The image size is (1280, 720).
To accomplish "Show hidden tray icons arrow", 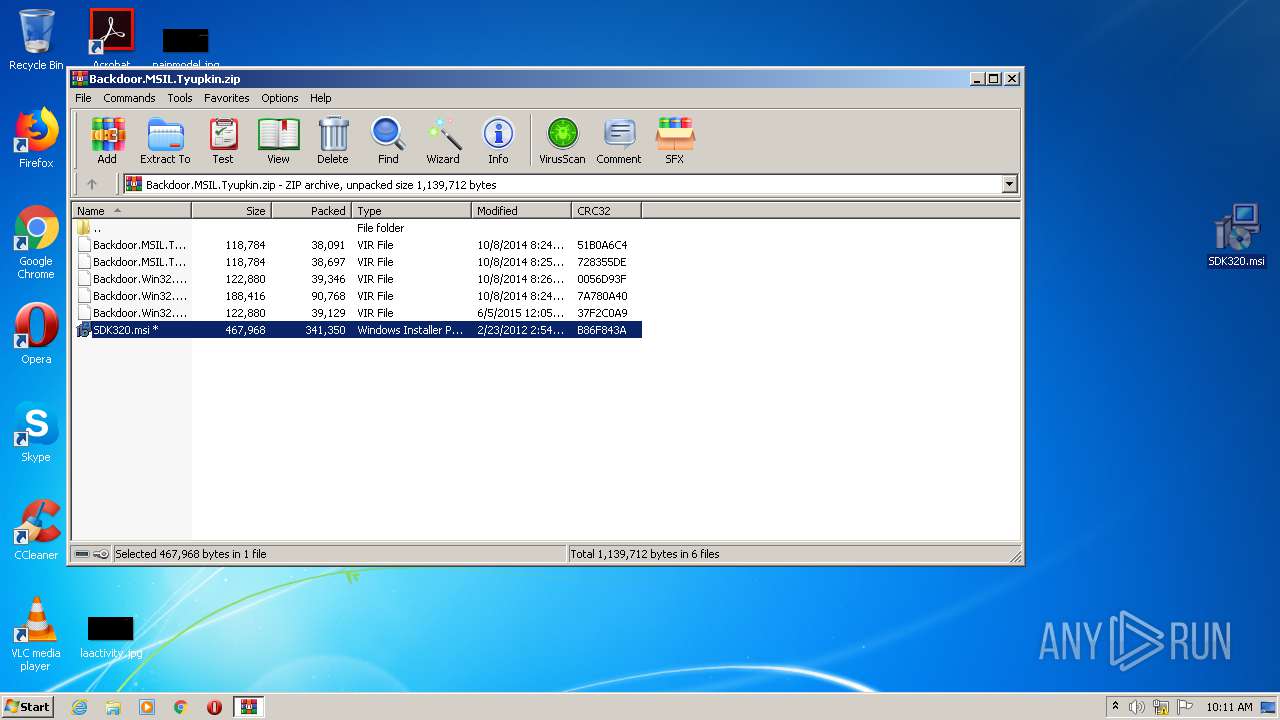I will (x=1115, y=707).
